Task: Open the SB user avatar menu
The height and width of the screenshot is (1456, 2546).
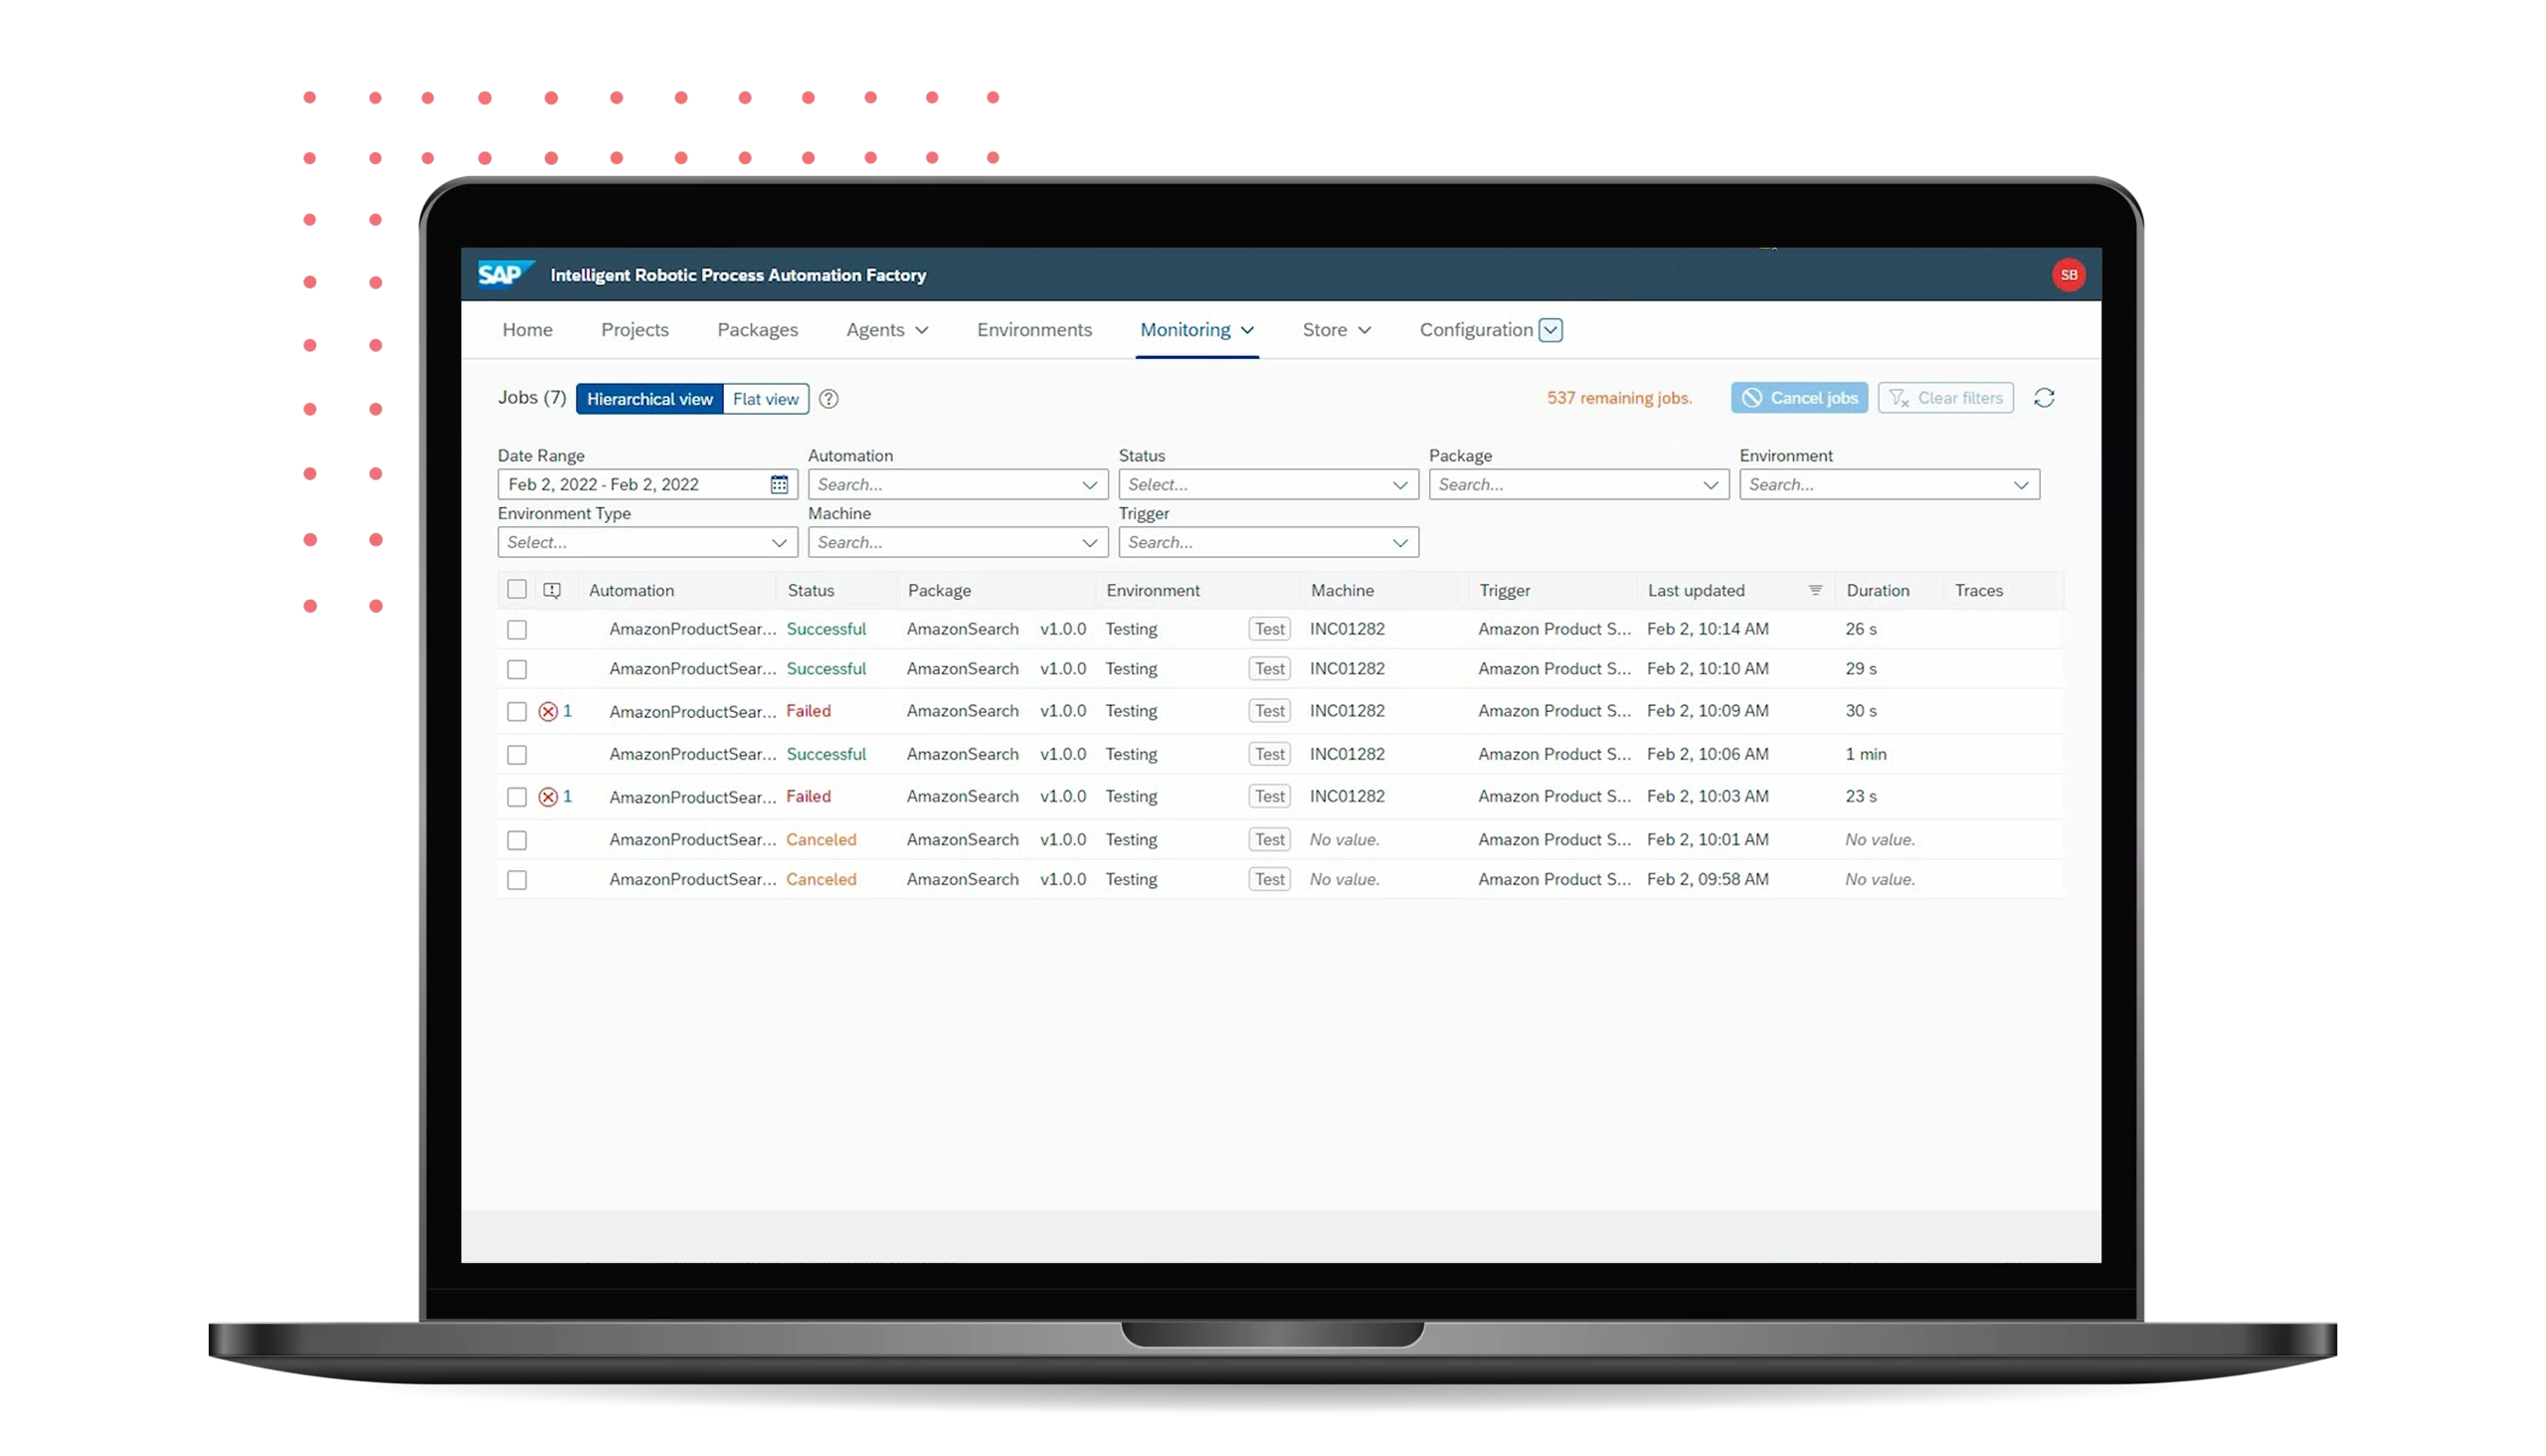Action: click(x=2068, y=275)
